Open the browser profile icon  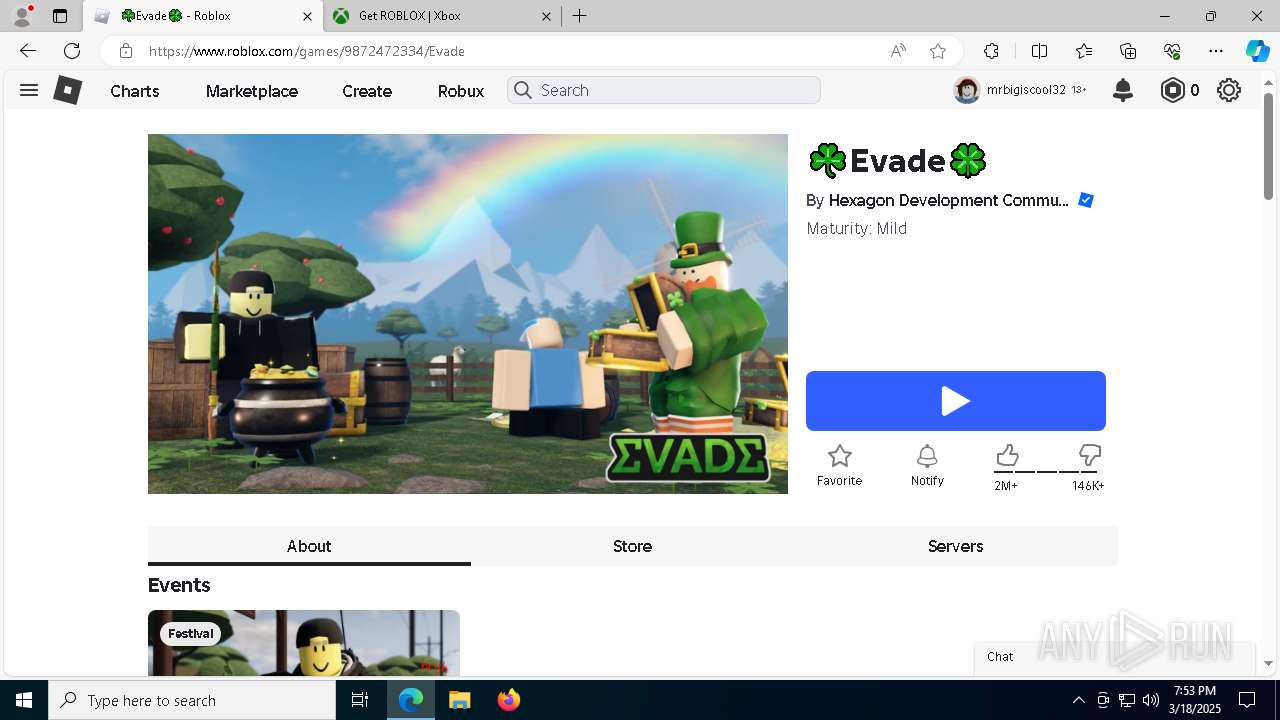(x=22, y=16)
